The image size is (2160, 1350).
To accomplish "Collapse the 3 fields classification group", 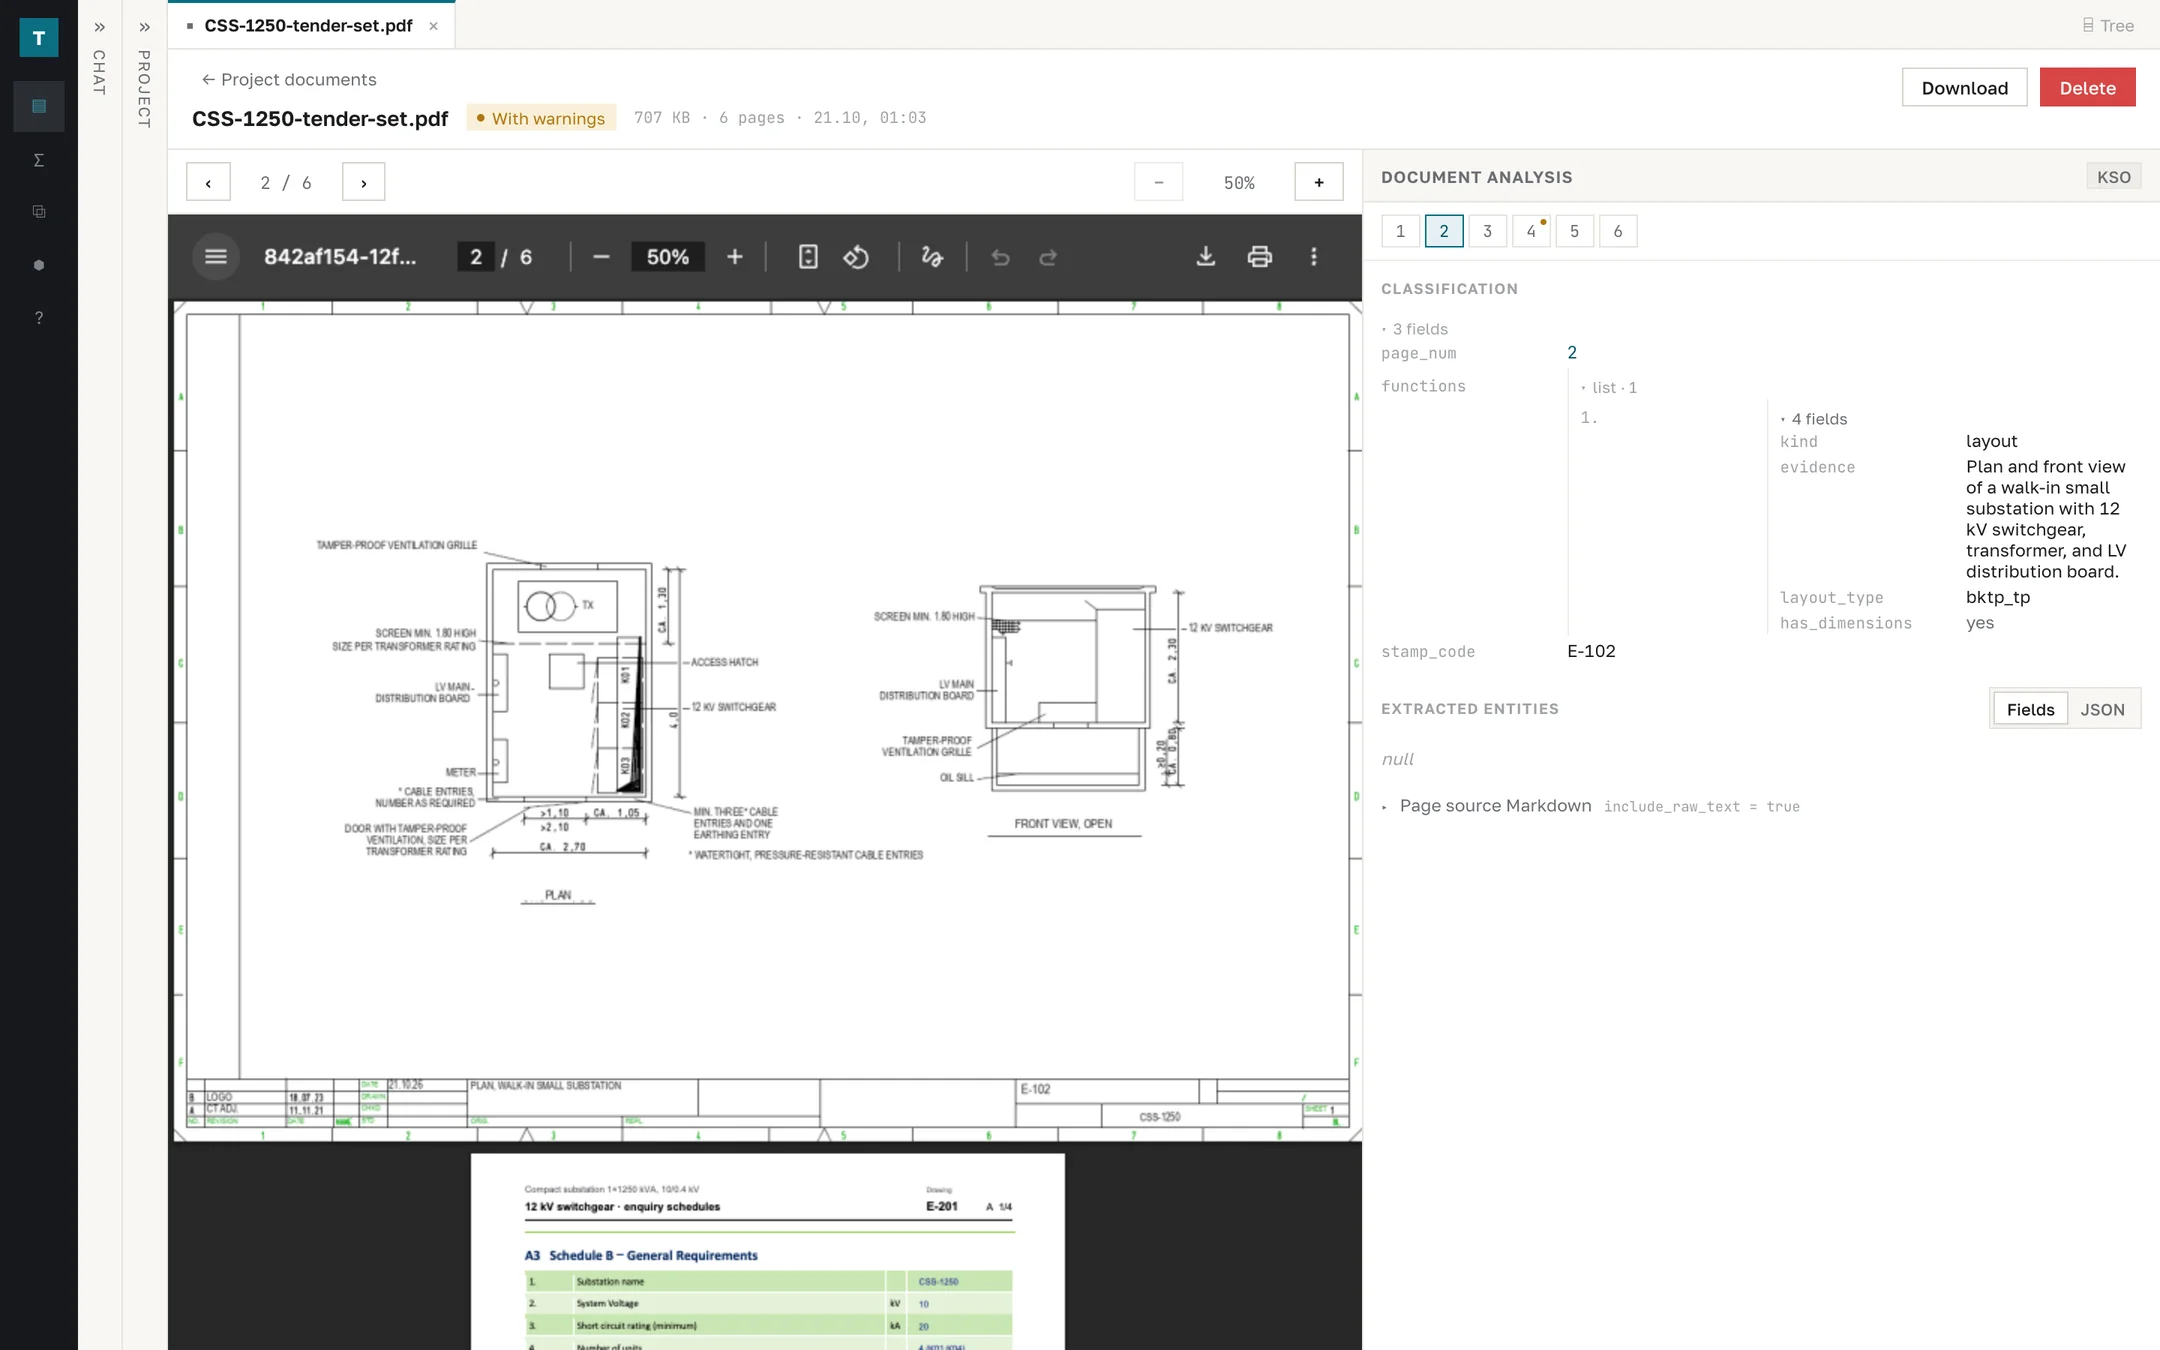I will point(1415,329).
